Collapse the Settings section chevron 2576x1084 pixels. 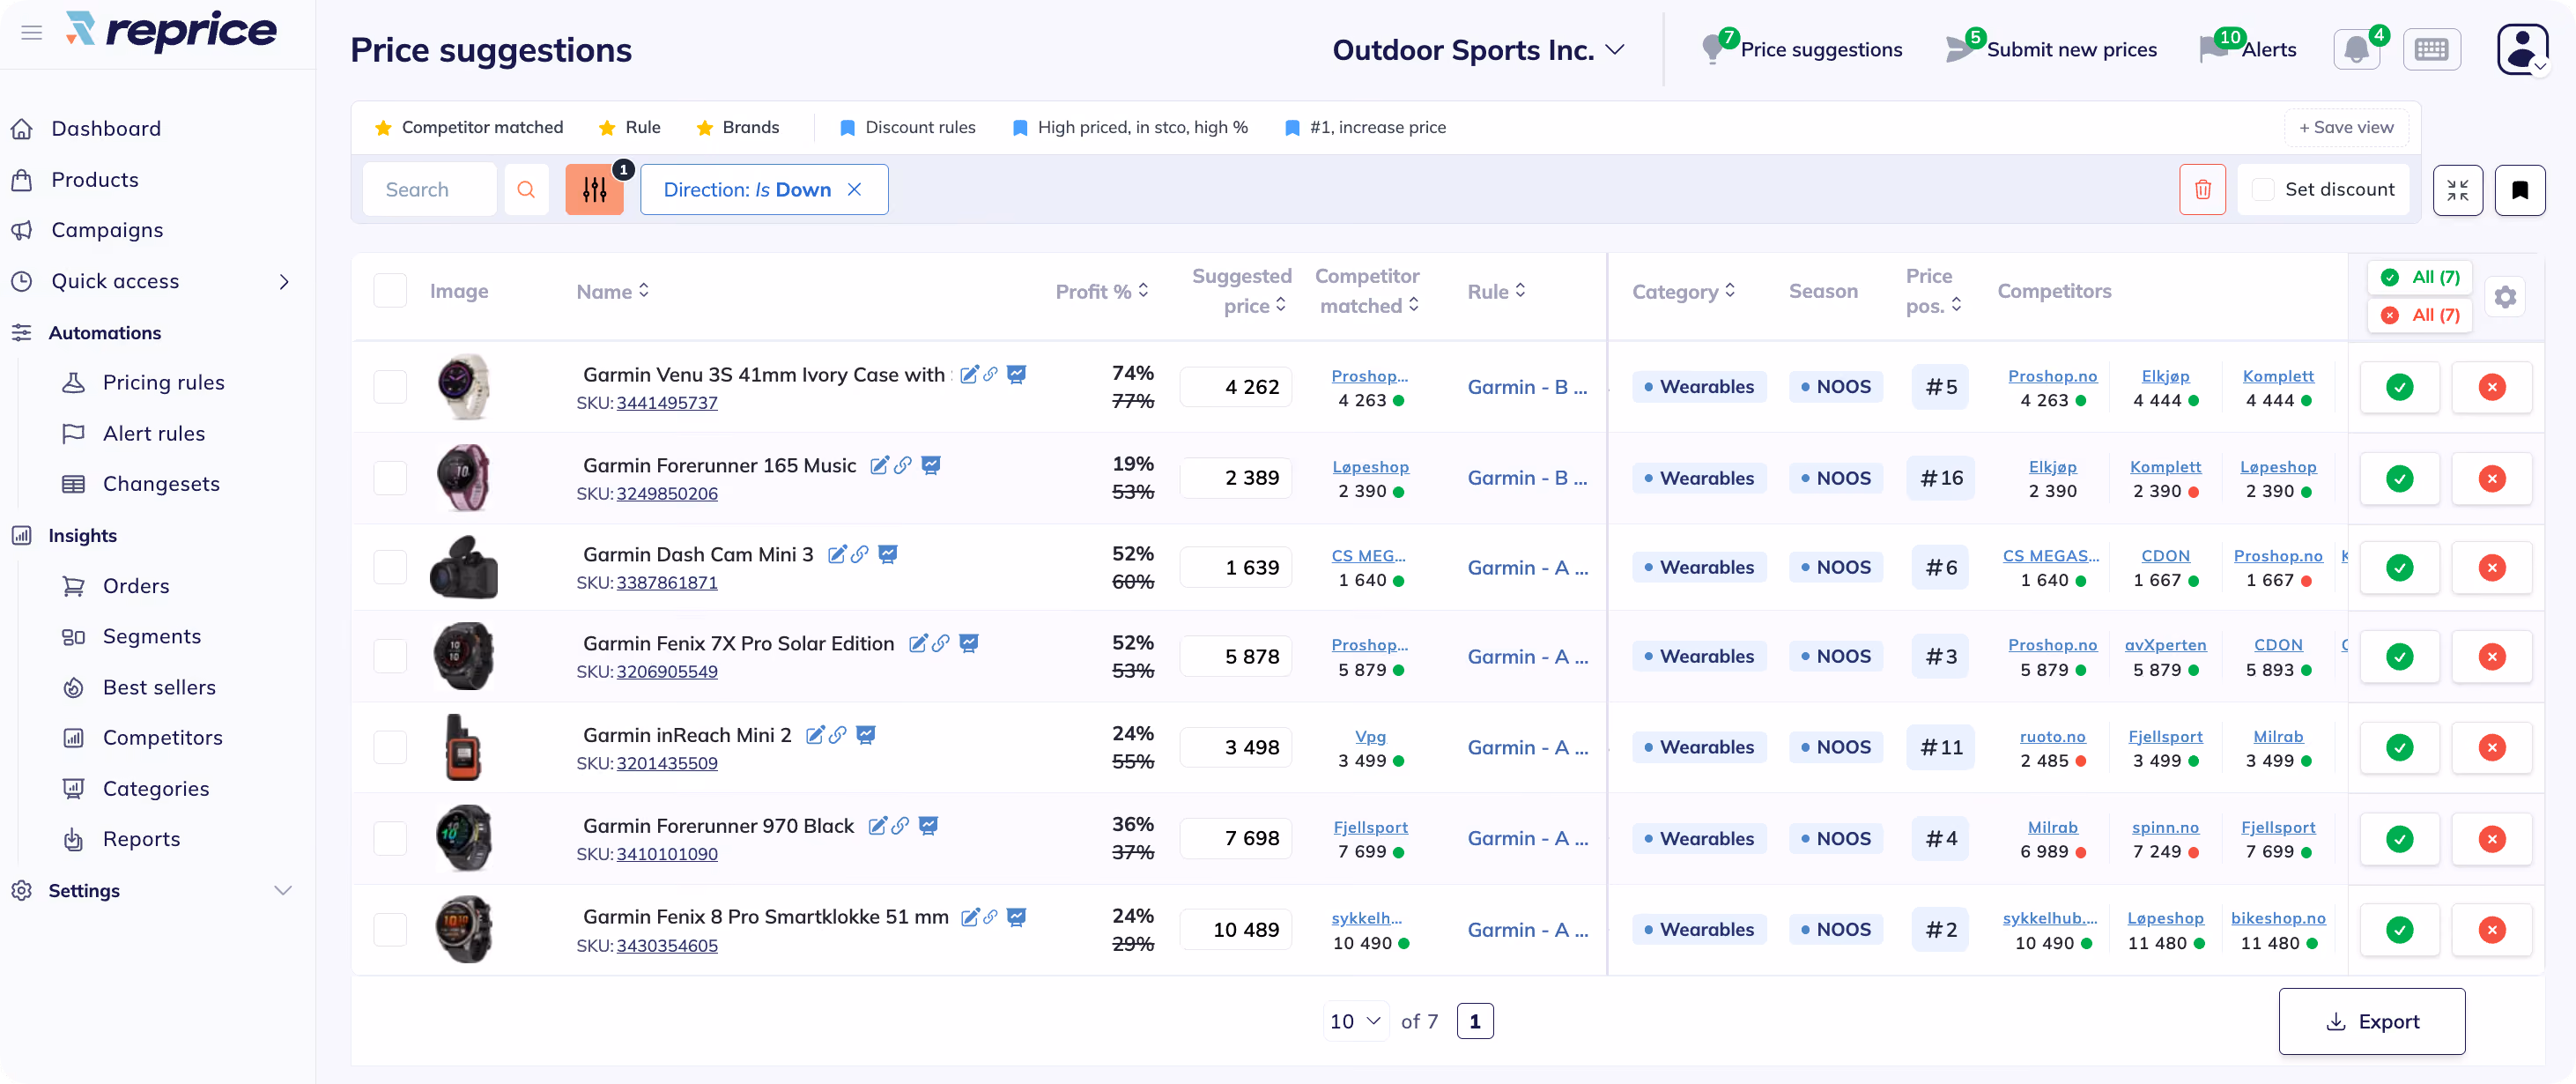(283, 891)
